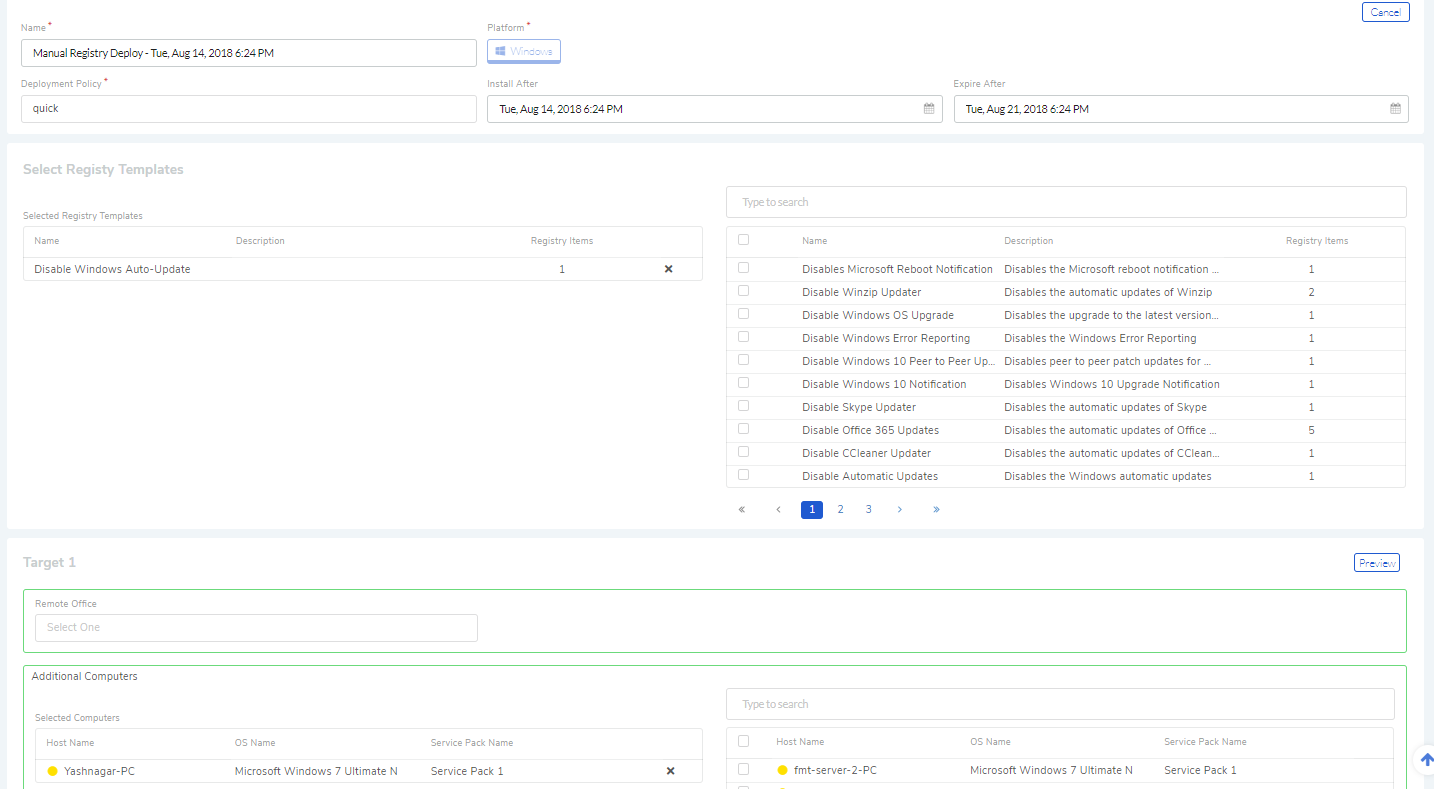Click the scroll-to-top arrow icon
Image resolution: width=1434 pixels, height=789 pixels.
click(1426, 760)
